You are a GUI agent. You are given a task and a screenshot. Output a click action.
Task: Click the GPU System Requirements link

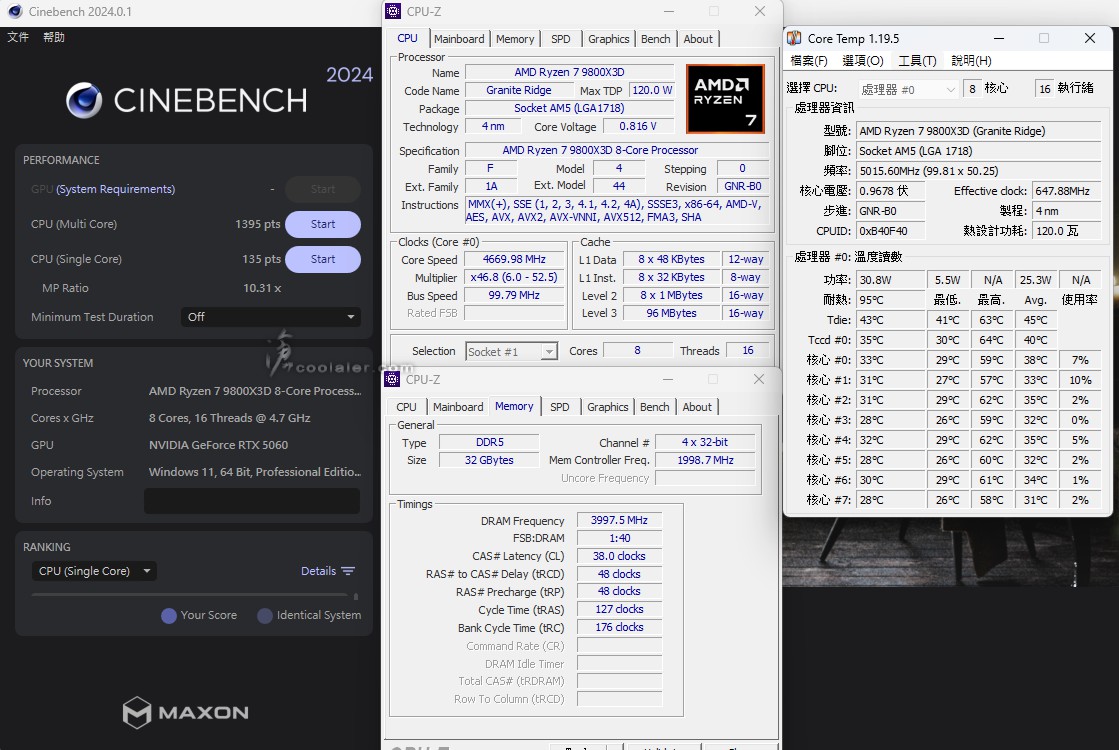pos(115,189)
